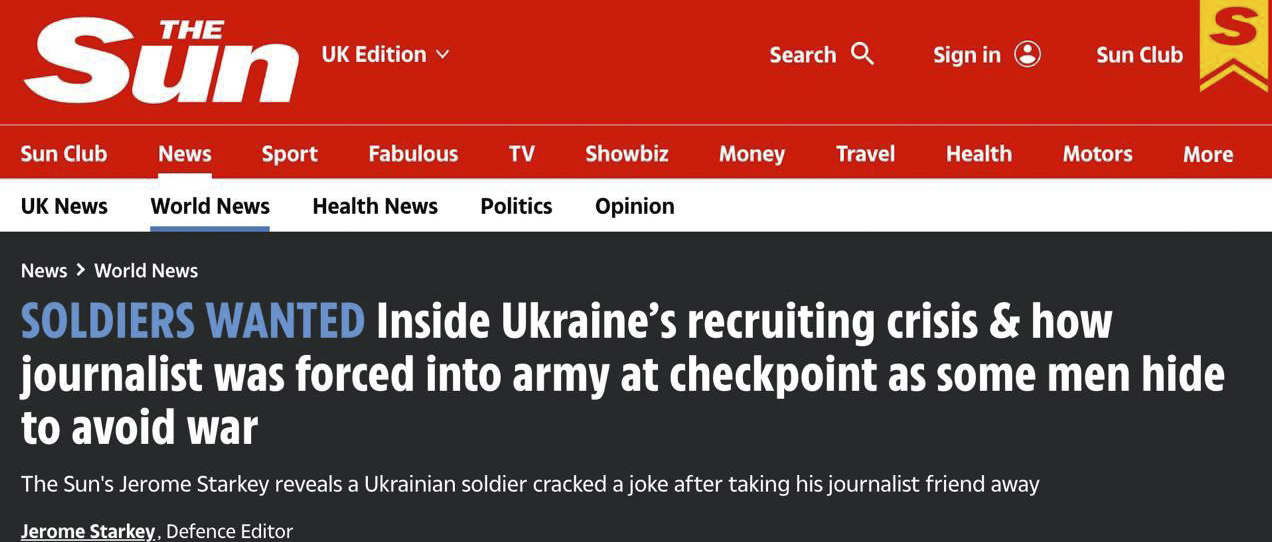Navigate to the Money section
The width and height of the screenshot is (1272, 542).
click(x=751, y=154)
